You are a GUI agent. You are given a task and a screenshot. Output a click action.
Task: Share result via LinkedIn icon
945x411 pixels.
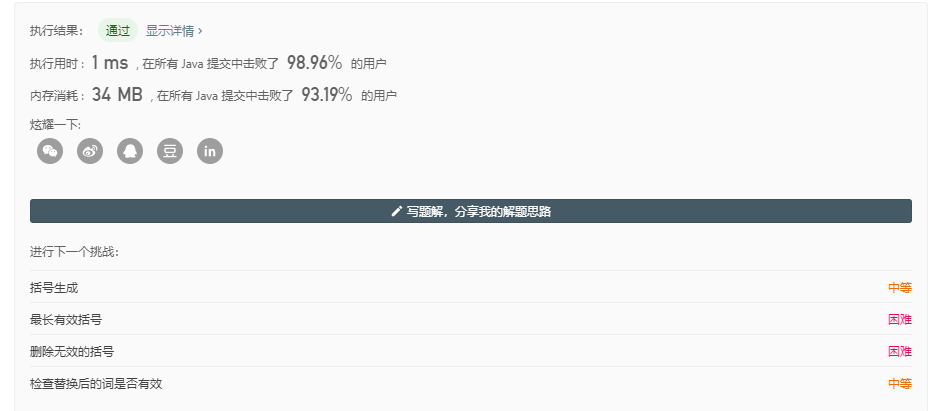point(210,151)
